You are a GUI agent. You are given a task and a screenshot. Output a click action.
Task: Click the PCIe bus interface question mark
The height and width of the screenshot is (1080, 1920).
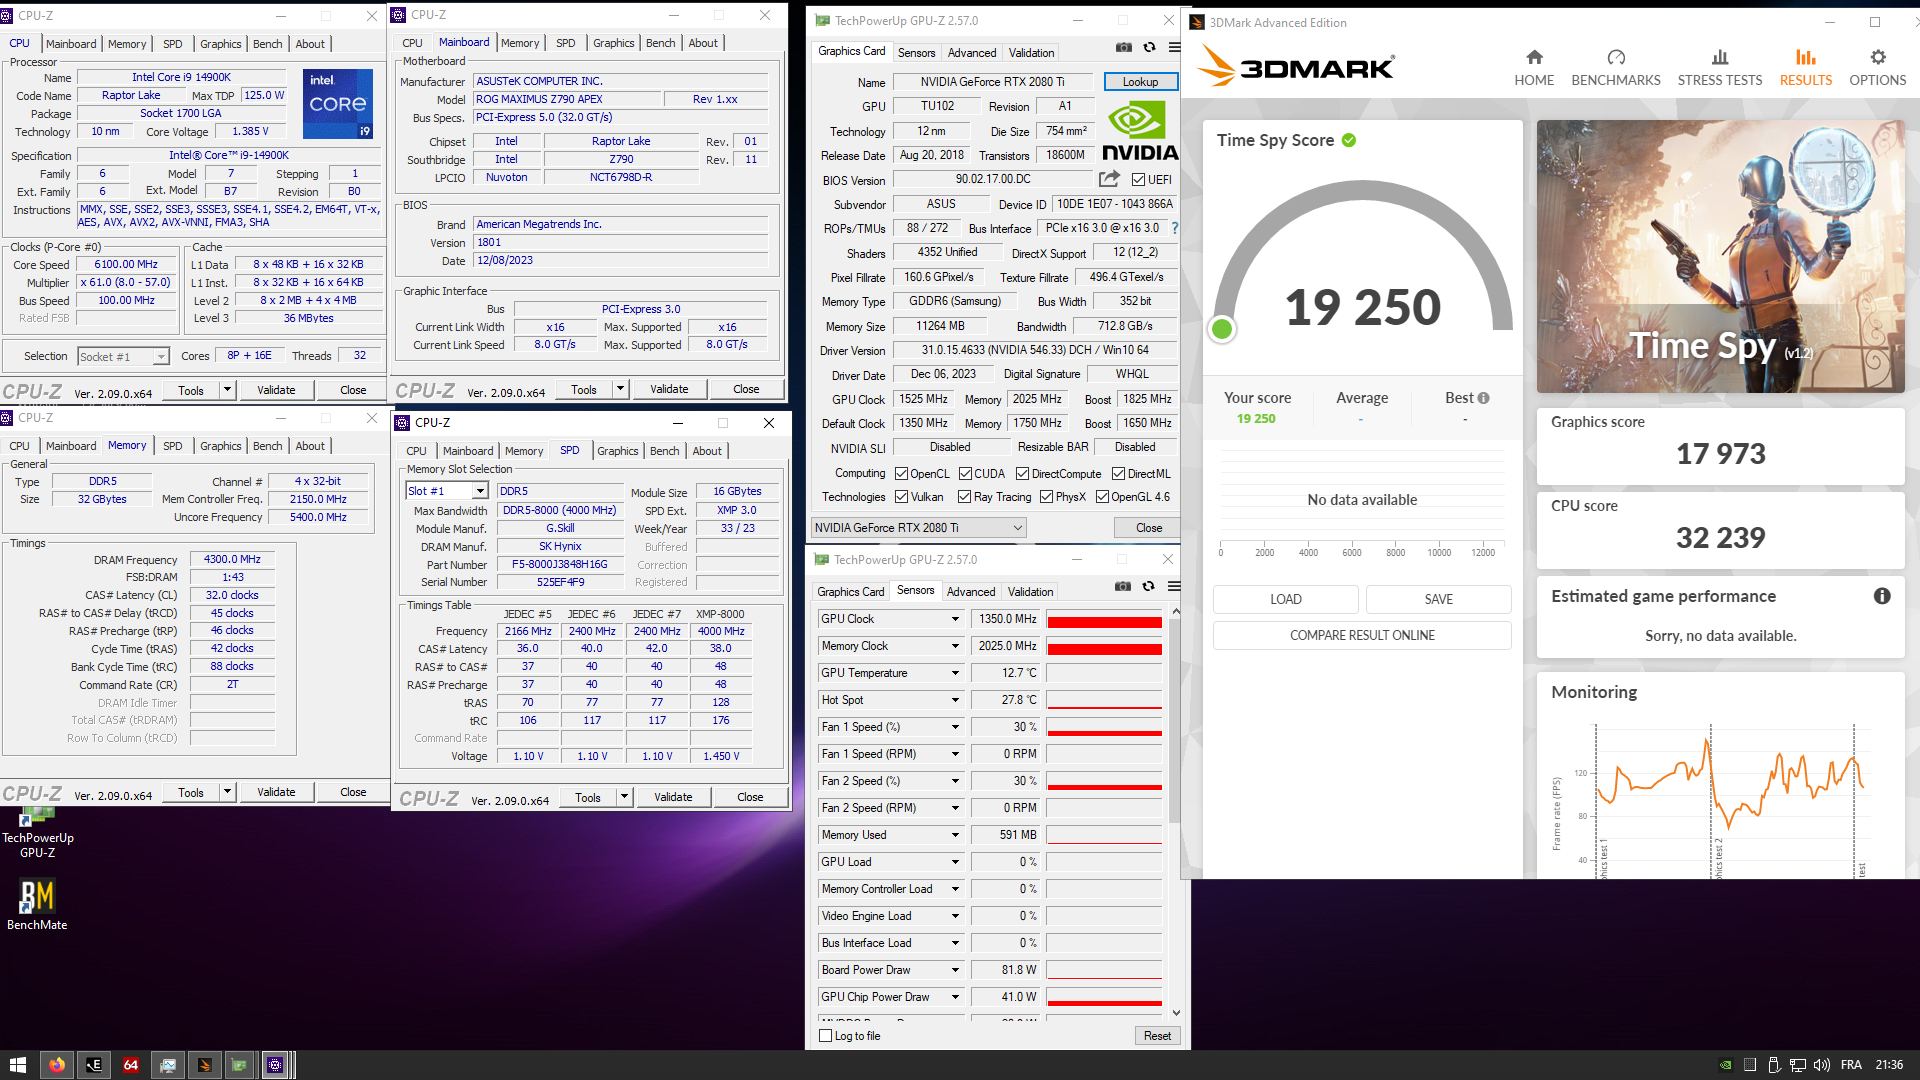pos(1175,228)
